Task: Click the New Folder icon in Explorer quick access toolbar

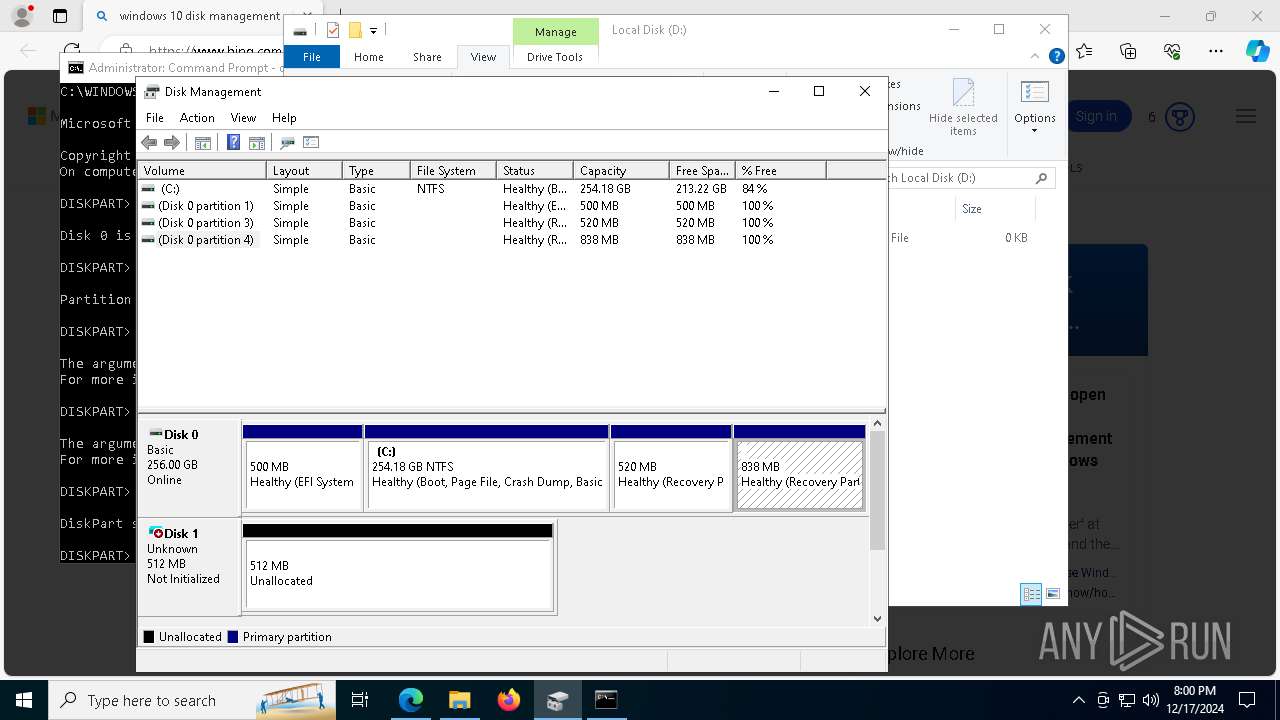Action: pos(355,30)
